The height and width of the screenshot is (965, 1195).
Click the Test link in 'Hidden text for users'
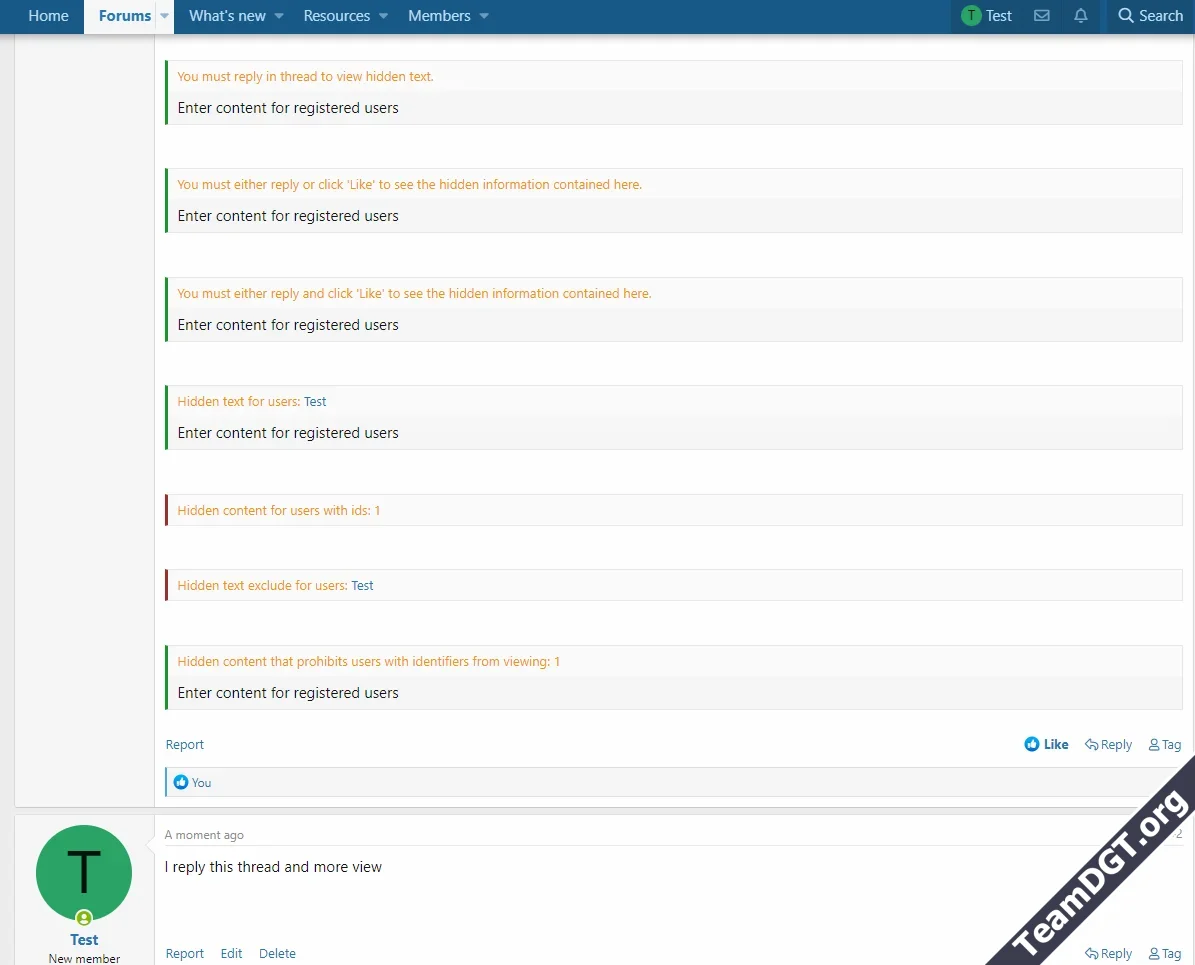click(315, 401)
